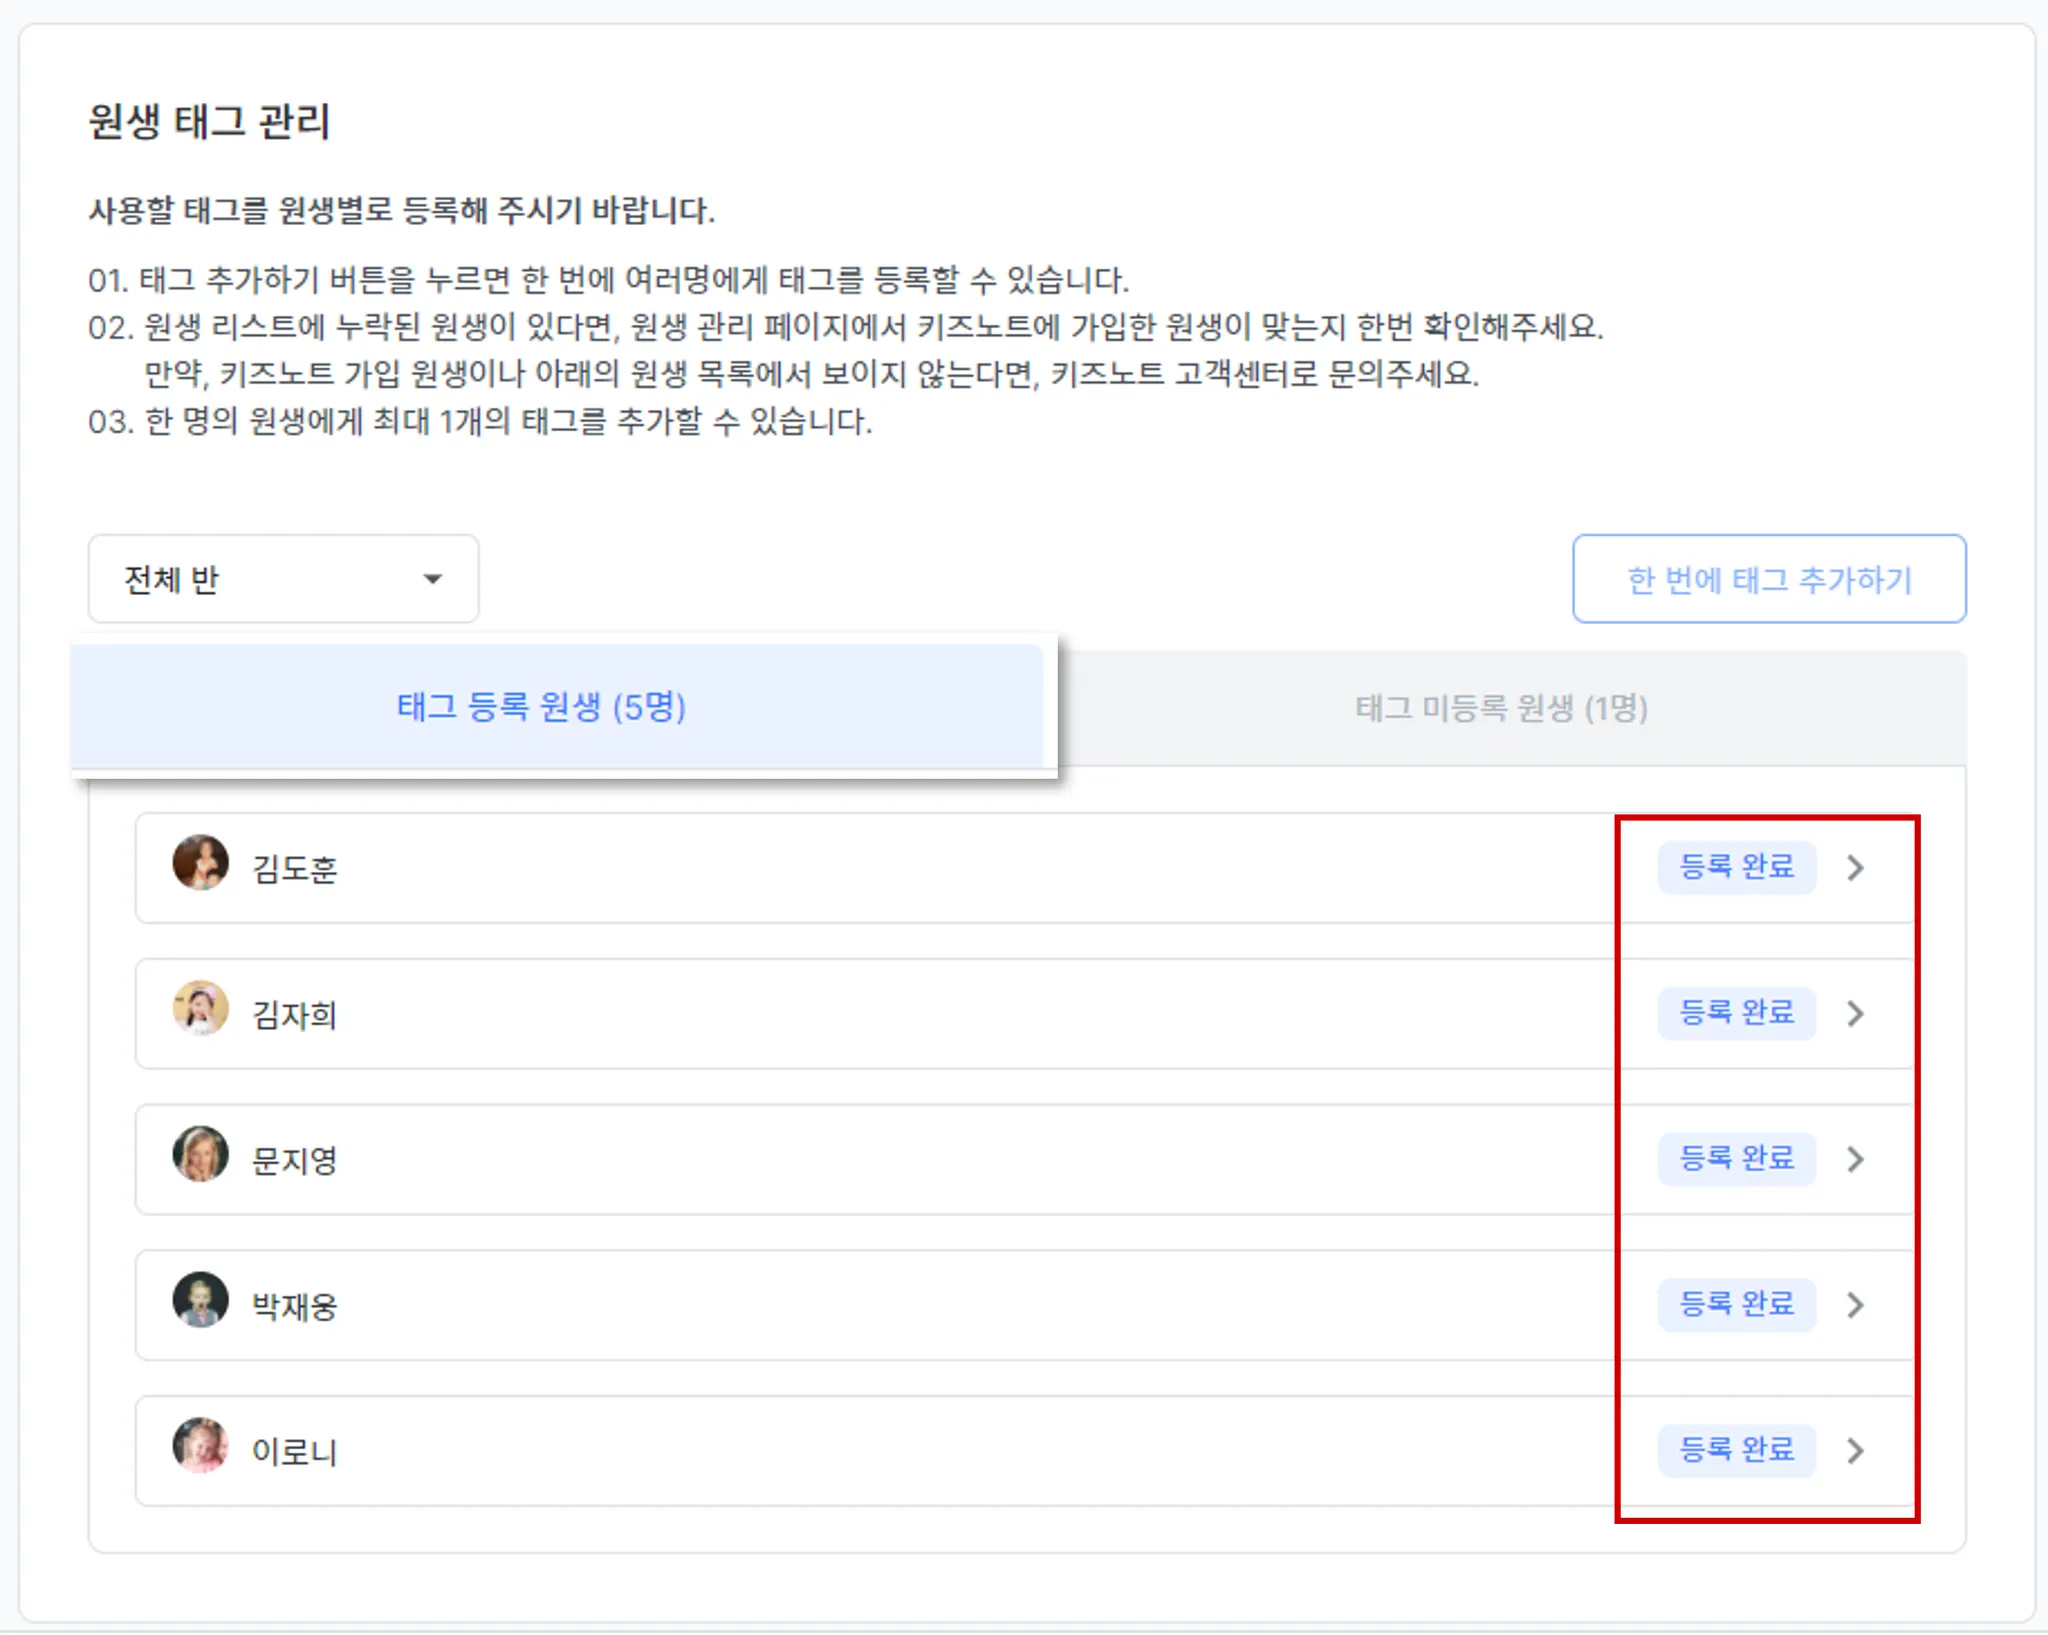Viewport: 2048px width, 1635px height.
Task: Click 등록 완료 badge for 김도훈
Action: click(1736, 867)
